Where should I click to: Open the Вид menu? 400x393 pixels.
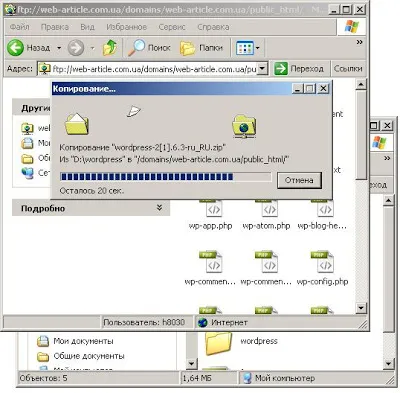(x=87, y=27)
